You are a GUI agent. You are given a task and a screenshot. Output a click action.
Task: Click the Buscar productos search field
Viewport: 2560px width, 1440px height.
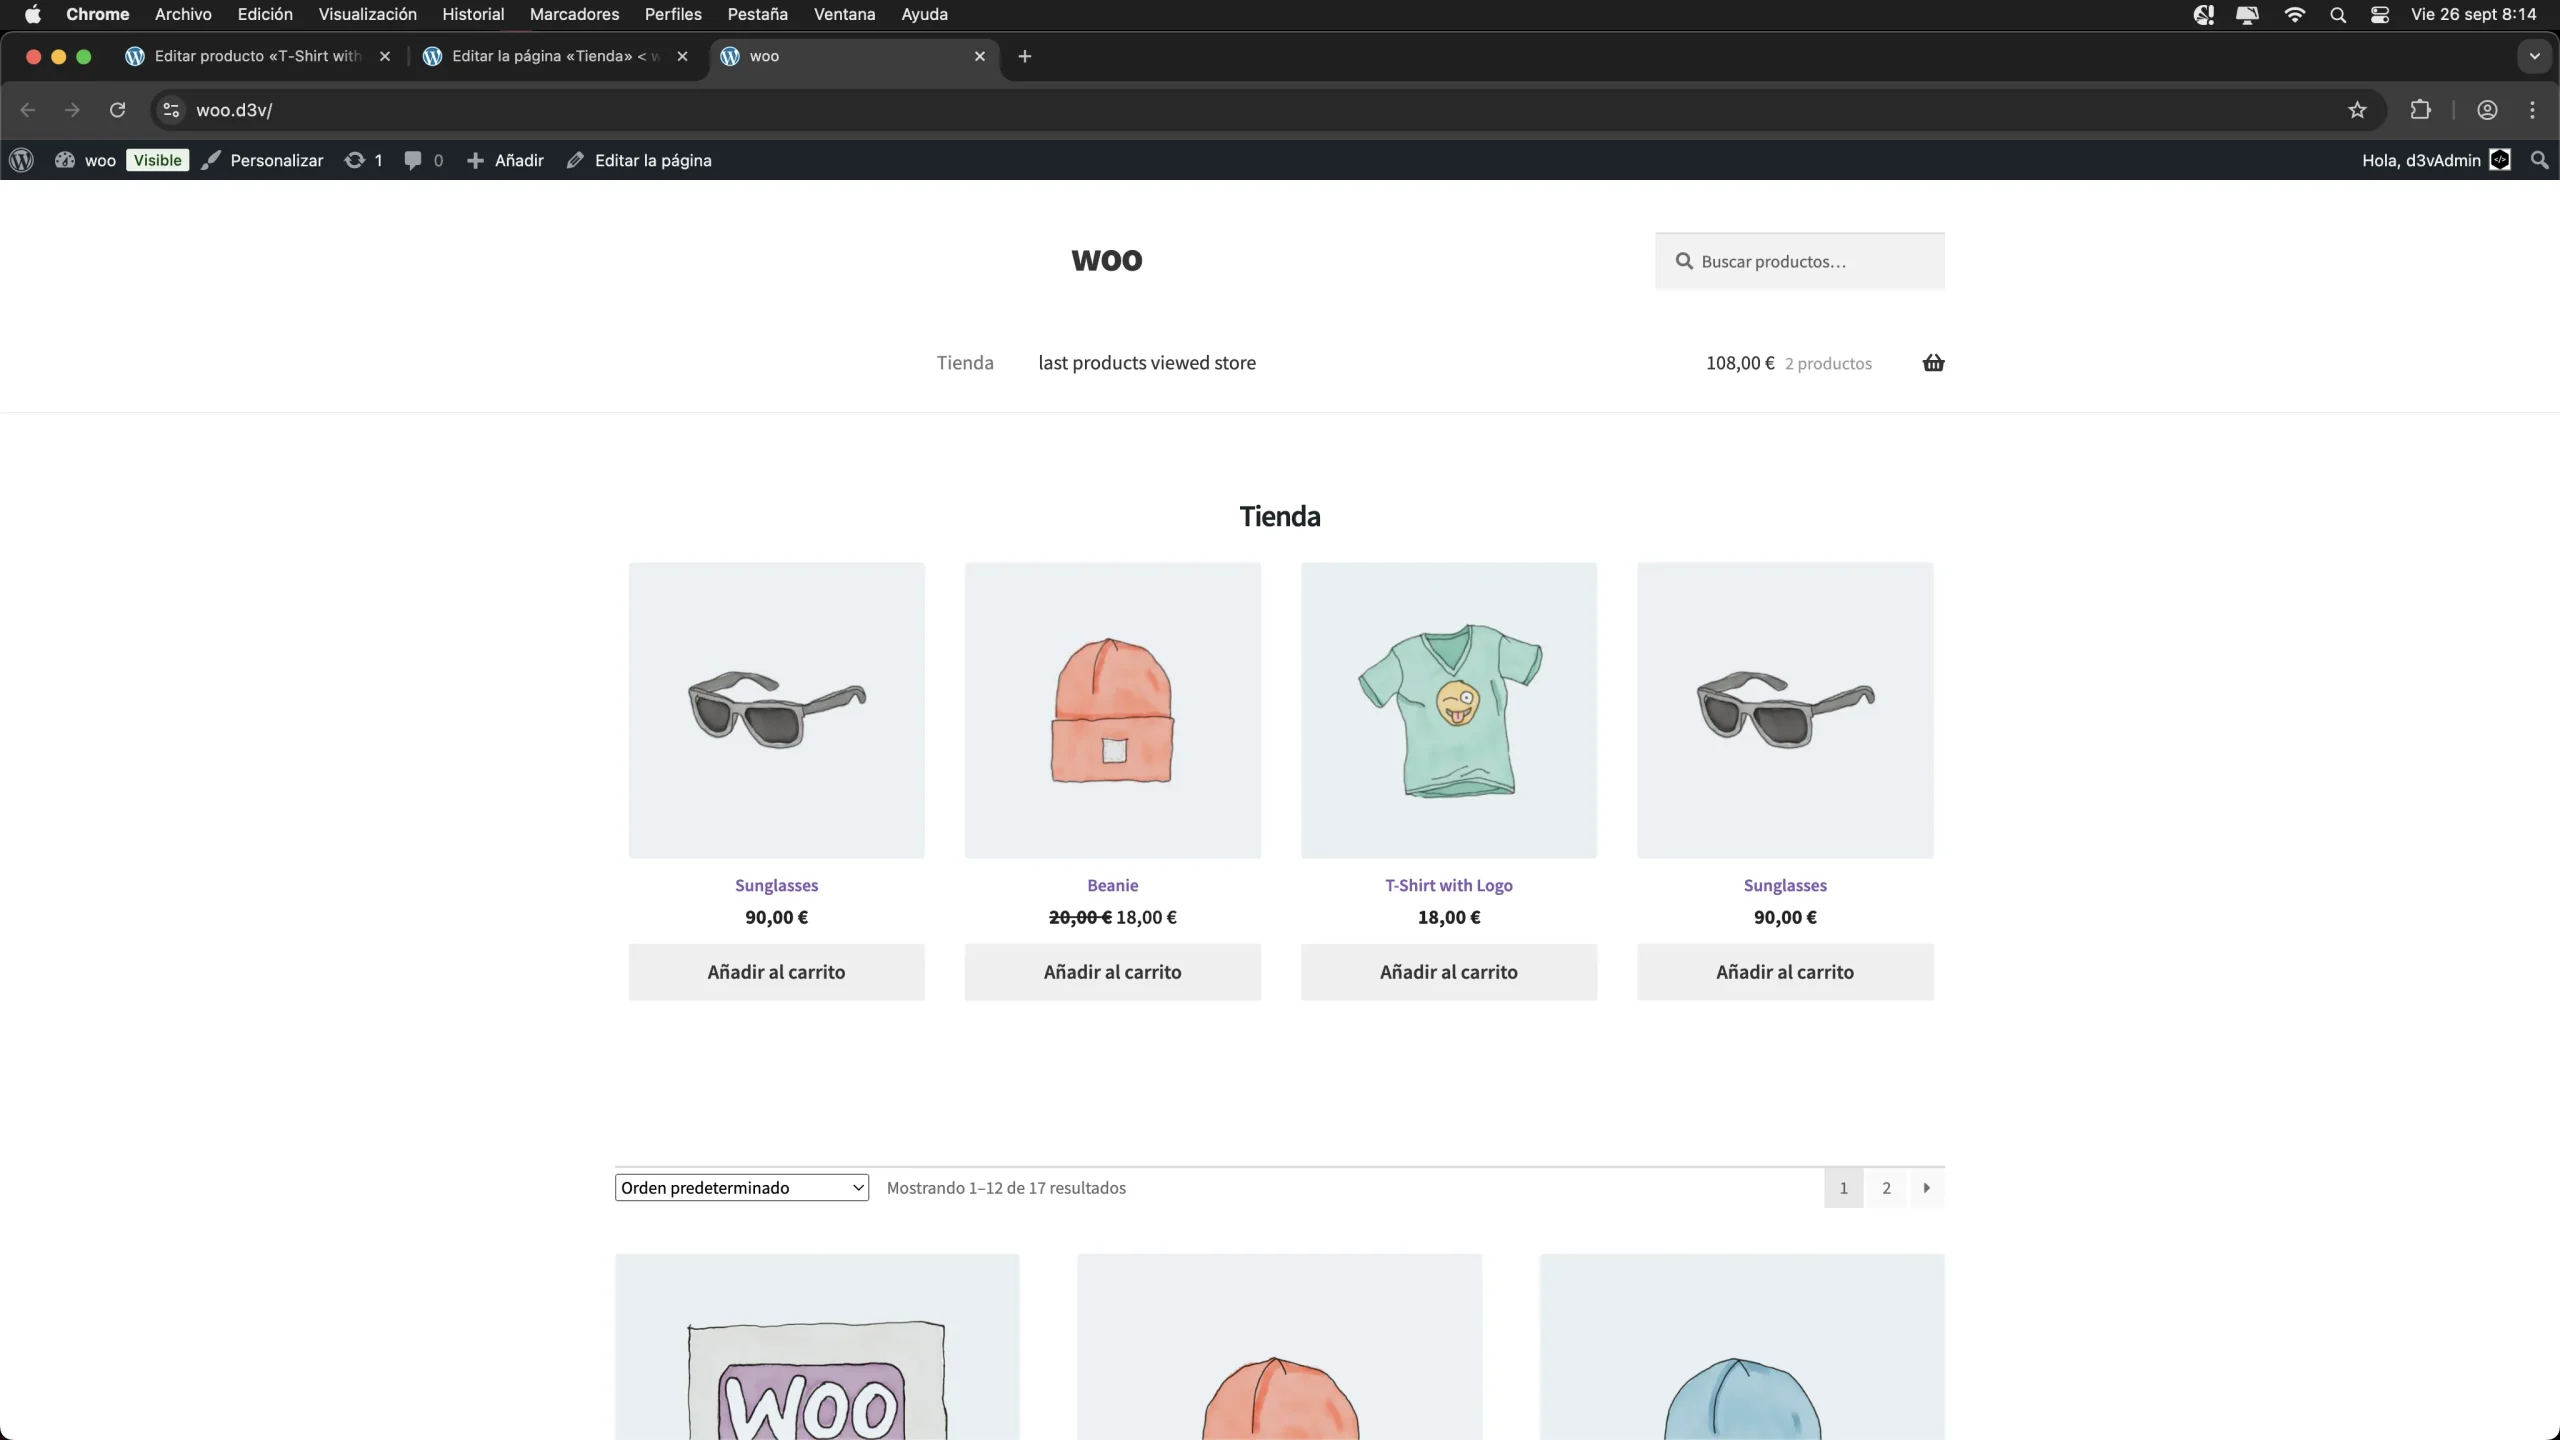pos(1800,261)
